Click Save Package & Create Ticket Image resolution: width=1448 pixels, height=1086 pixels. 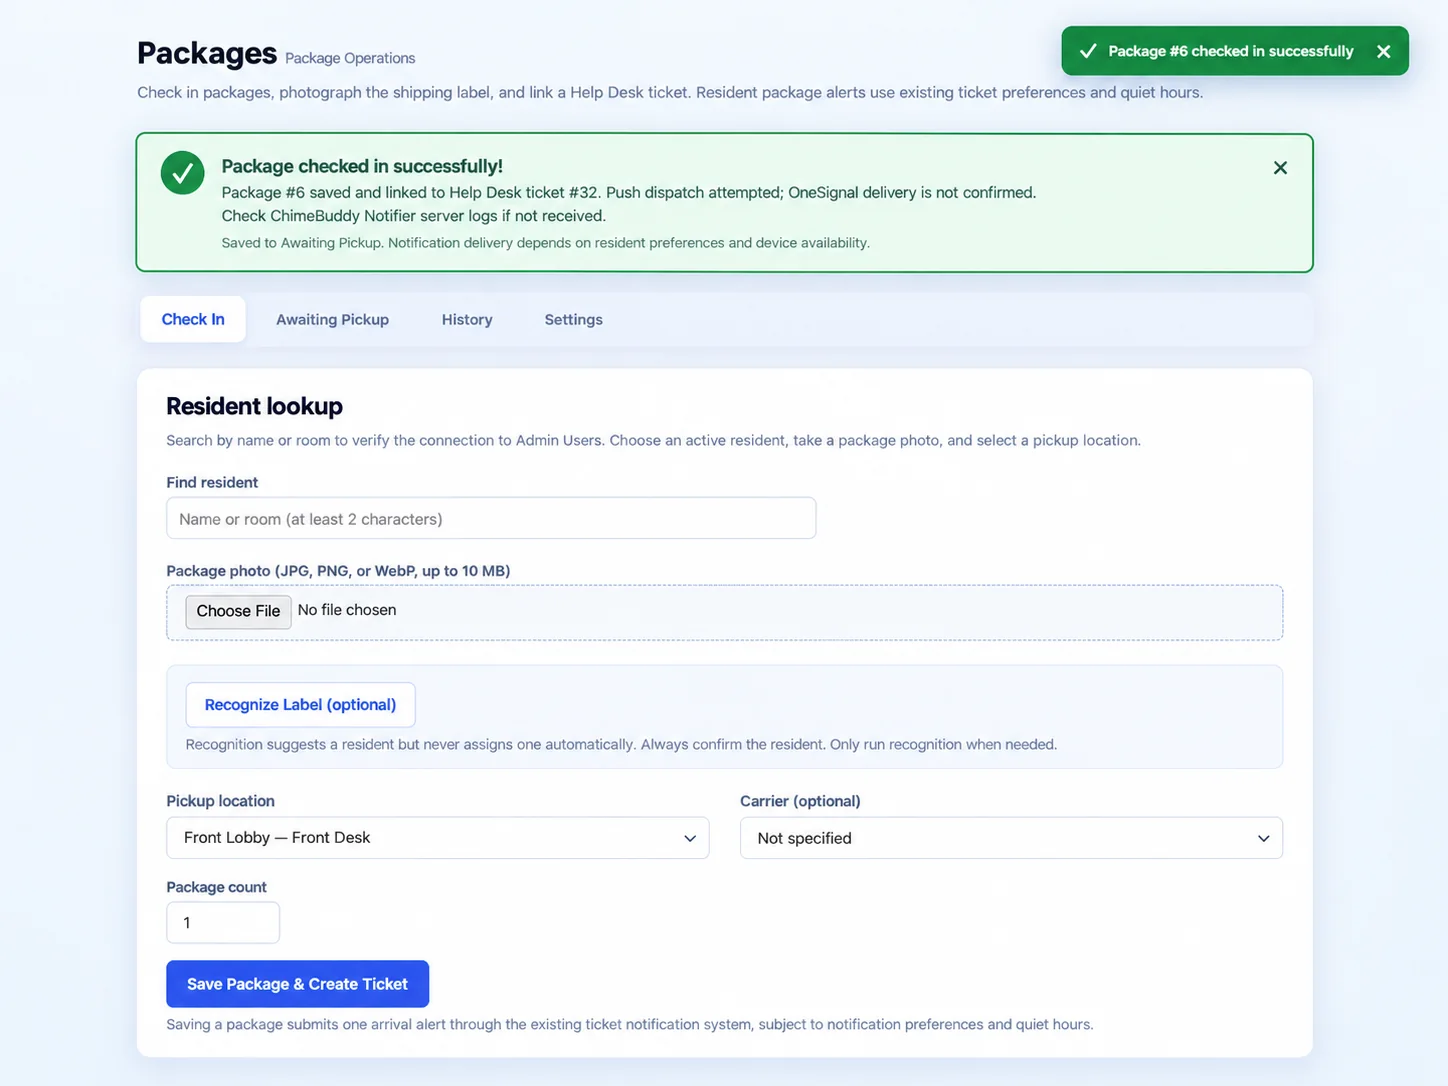[x=297, y=984]
